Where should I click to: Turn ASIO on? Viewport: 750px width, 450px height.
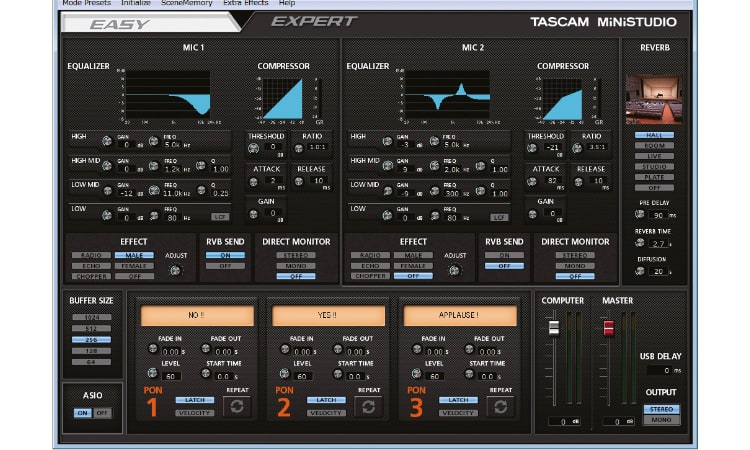[83, 413]
